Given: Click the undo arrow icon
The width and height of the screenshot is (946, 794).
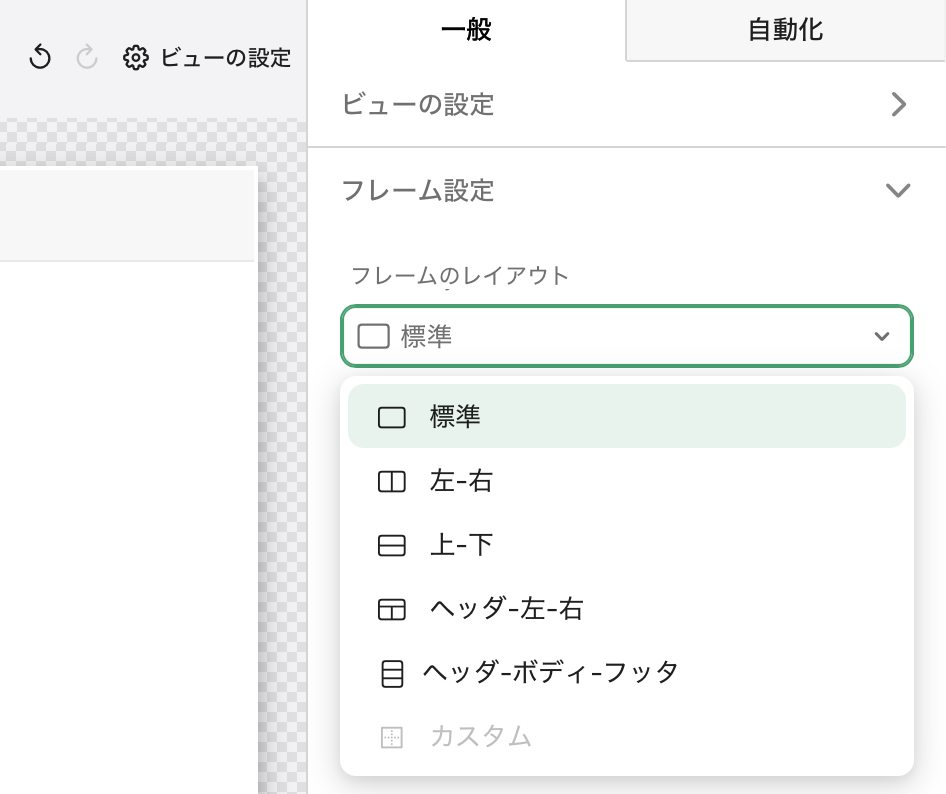Looking at the screenshot, I should 40,58.
